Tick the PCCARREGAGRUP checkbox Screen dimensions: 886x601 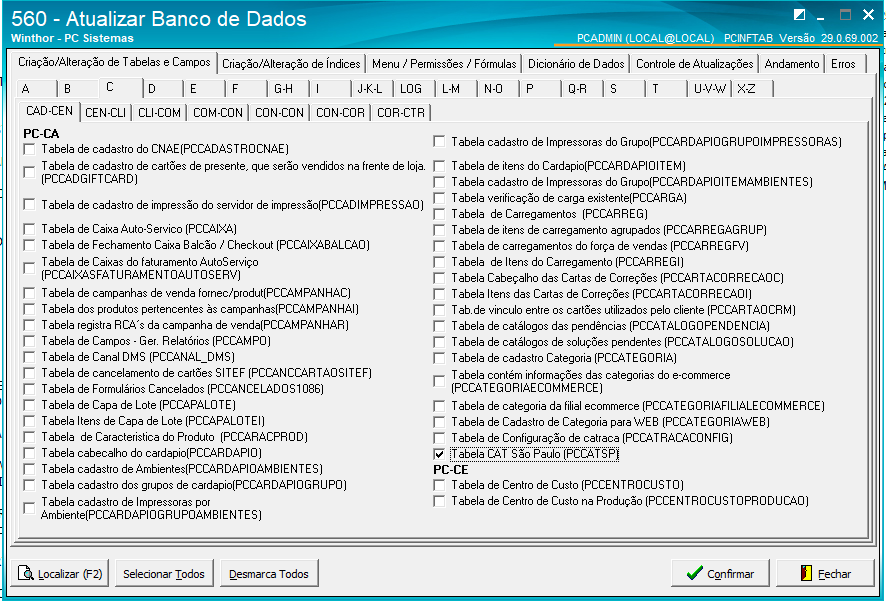click(x=439, y=230)
